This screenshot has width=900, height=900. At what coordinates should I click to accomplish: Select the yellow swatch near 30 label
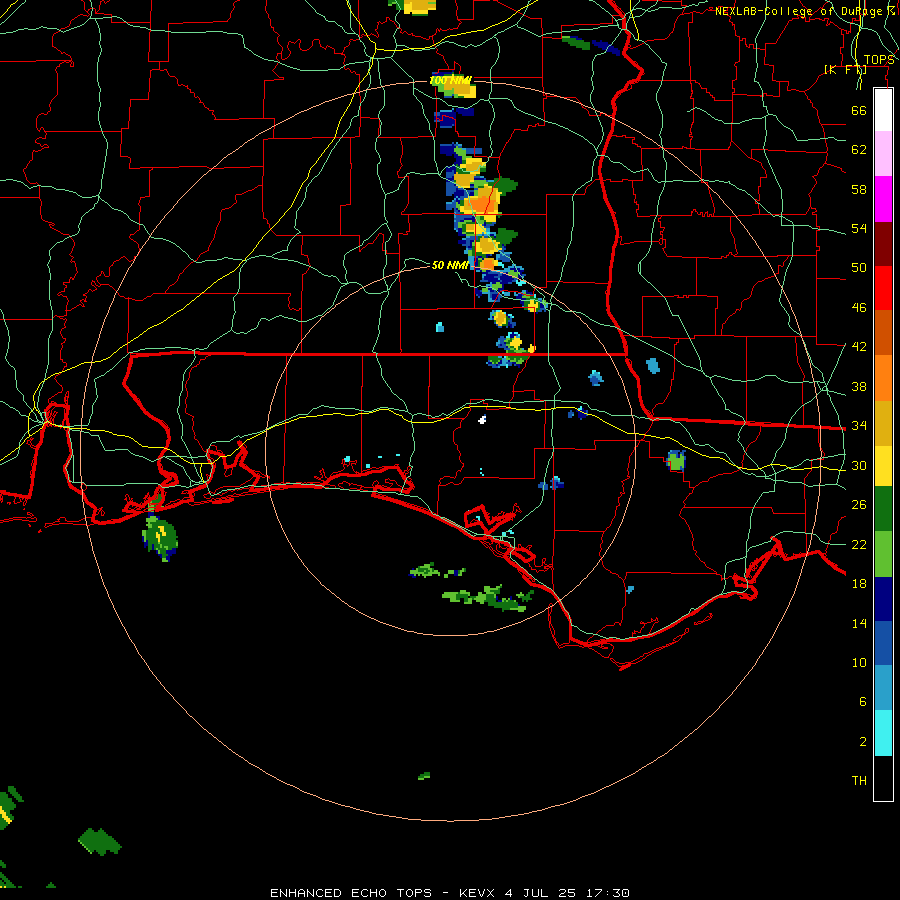click(x=883, y=466)
